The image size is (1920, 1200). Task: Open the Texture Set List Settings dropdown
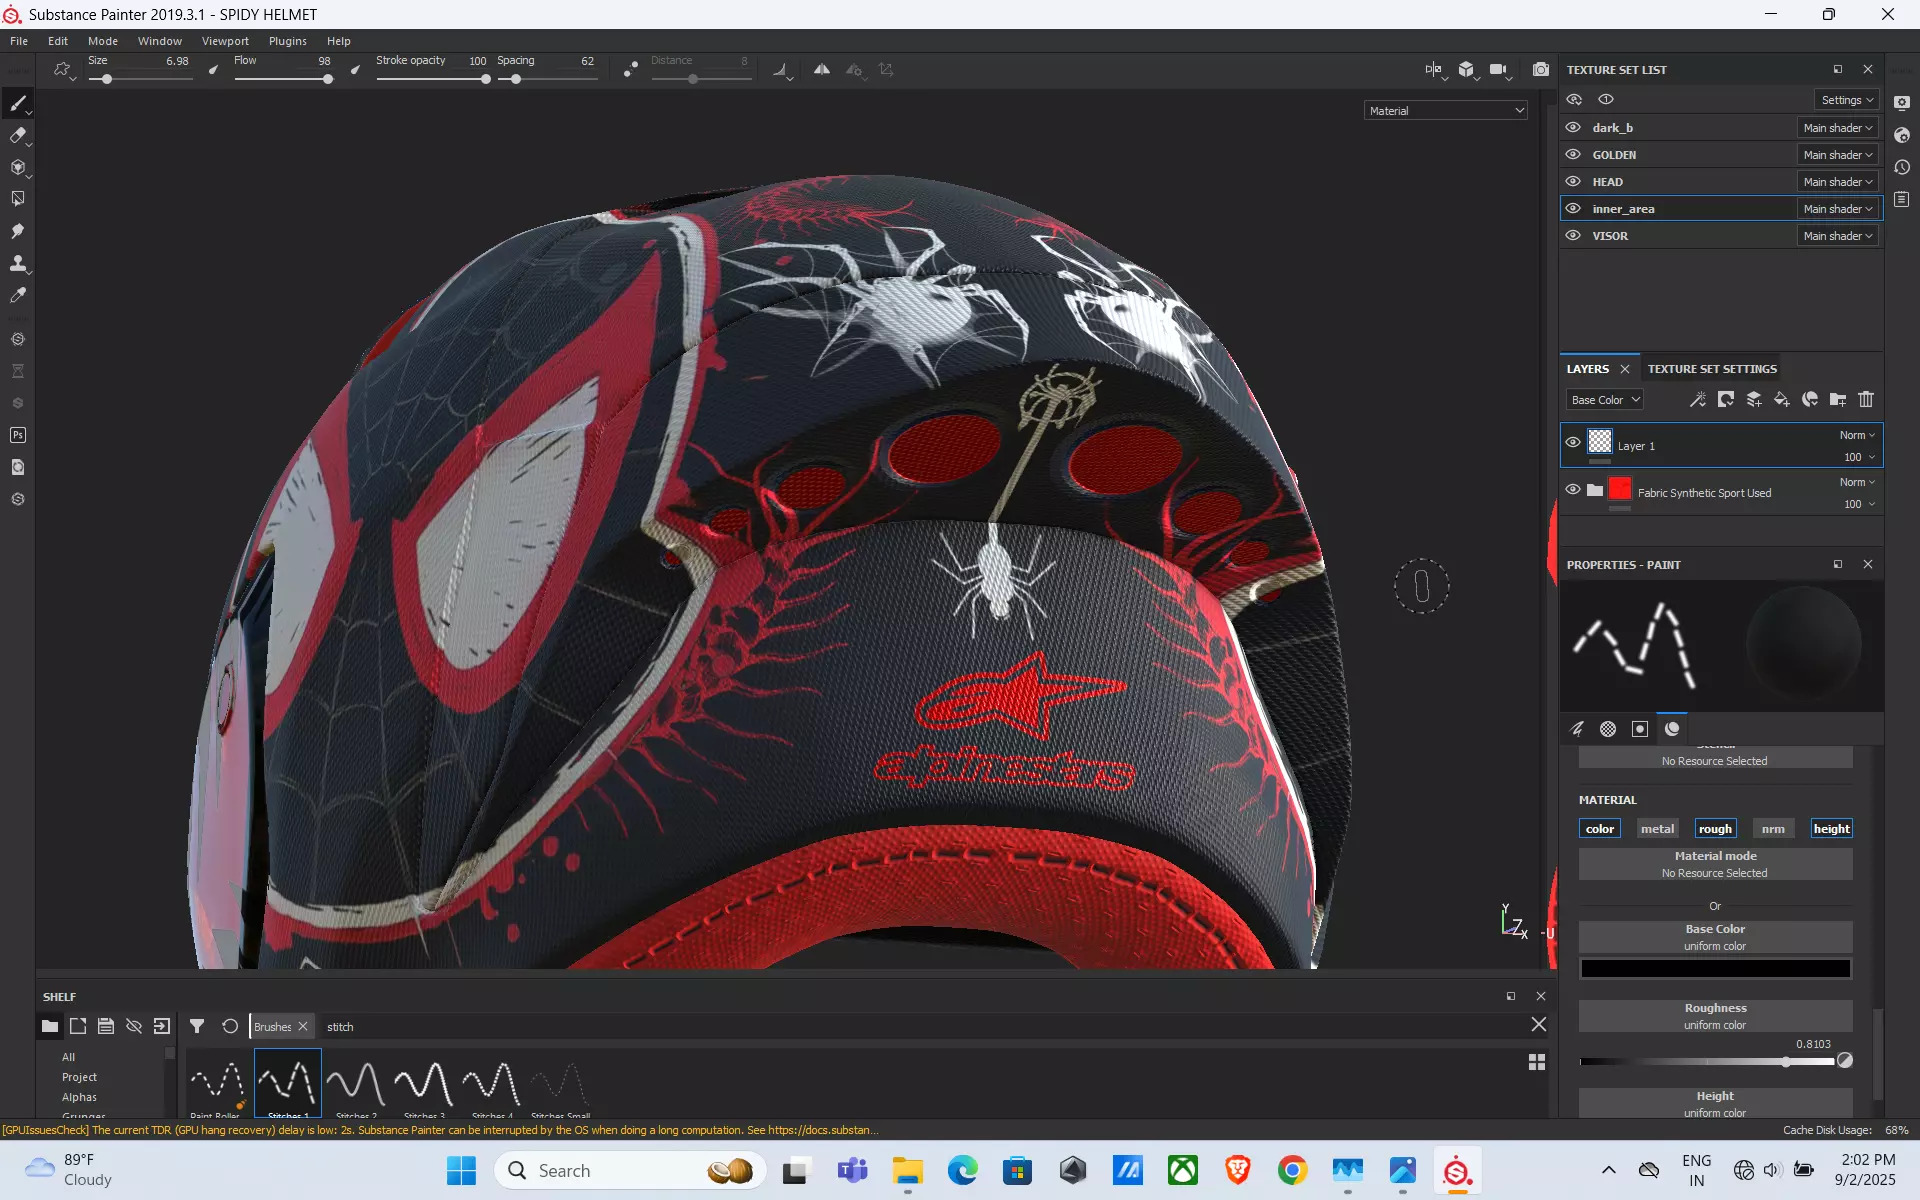1846,100
